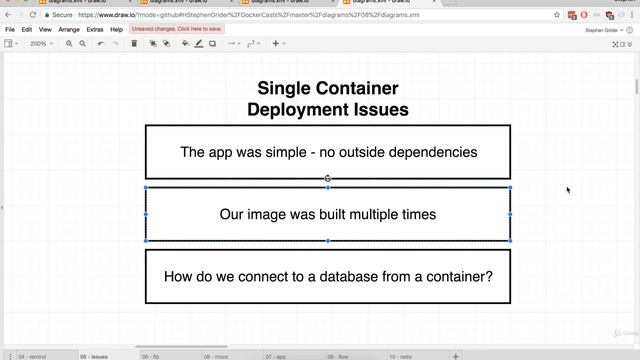The height and width of the screenshot is (360, 640).
Task: Click the browser address bar URL
Action: [248, 15]
